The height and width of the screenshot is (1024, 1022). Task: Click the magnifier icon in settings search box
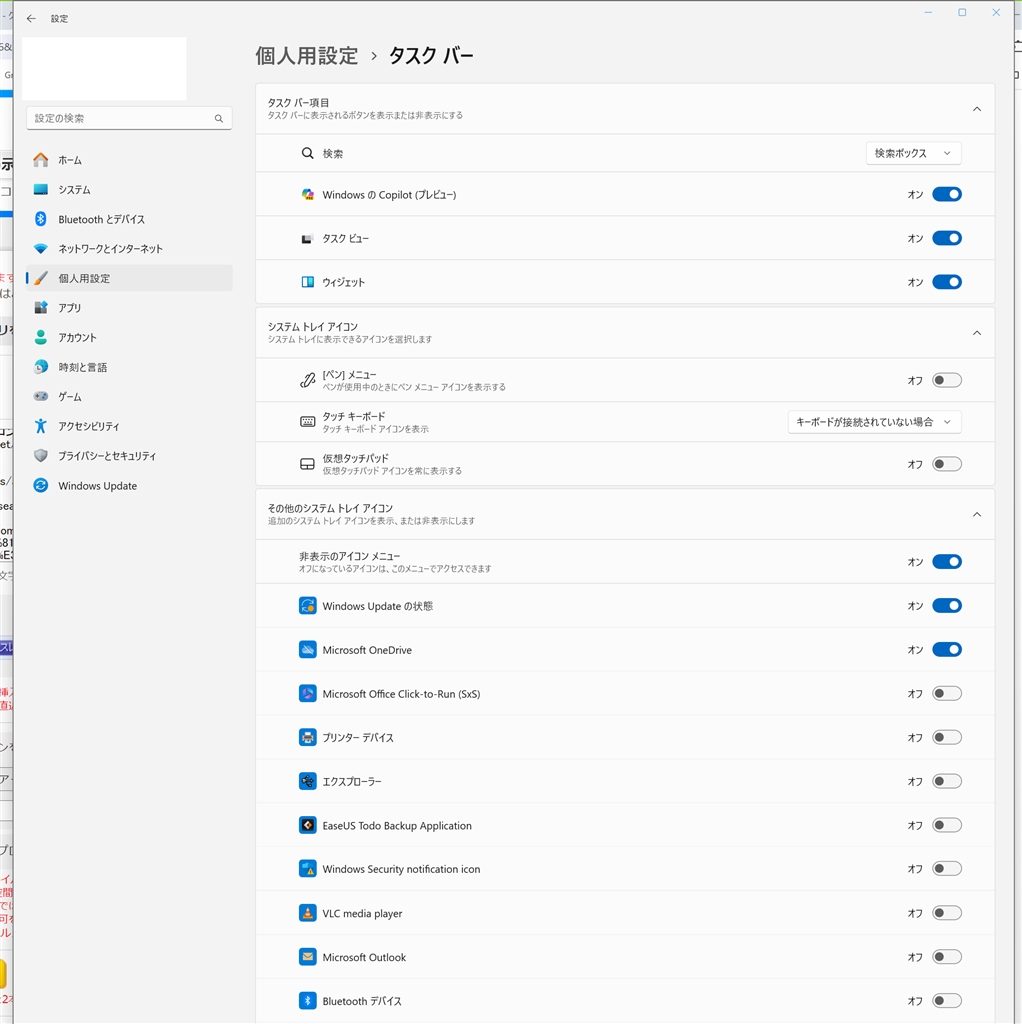pyautogui.click(x=219, y=118)
